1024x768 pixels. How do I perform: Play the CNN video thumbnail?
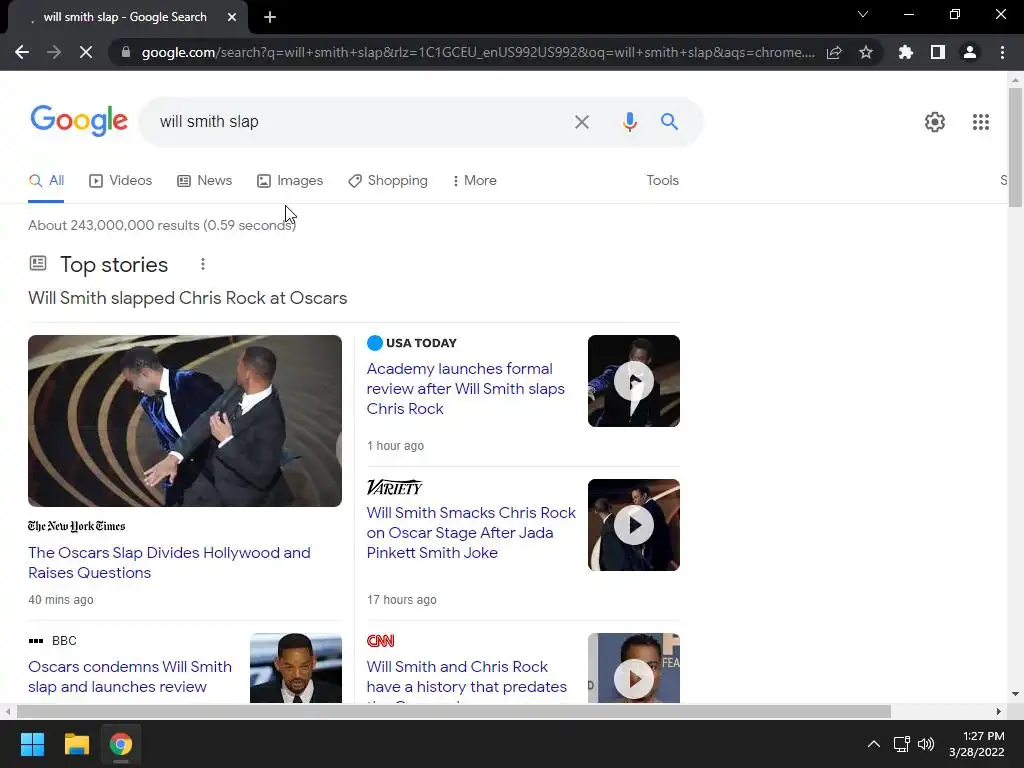point(633,668)
